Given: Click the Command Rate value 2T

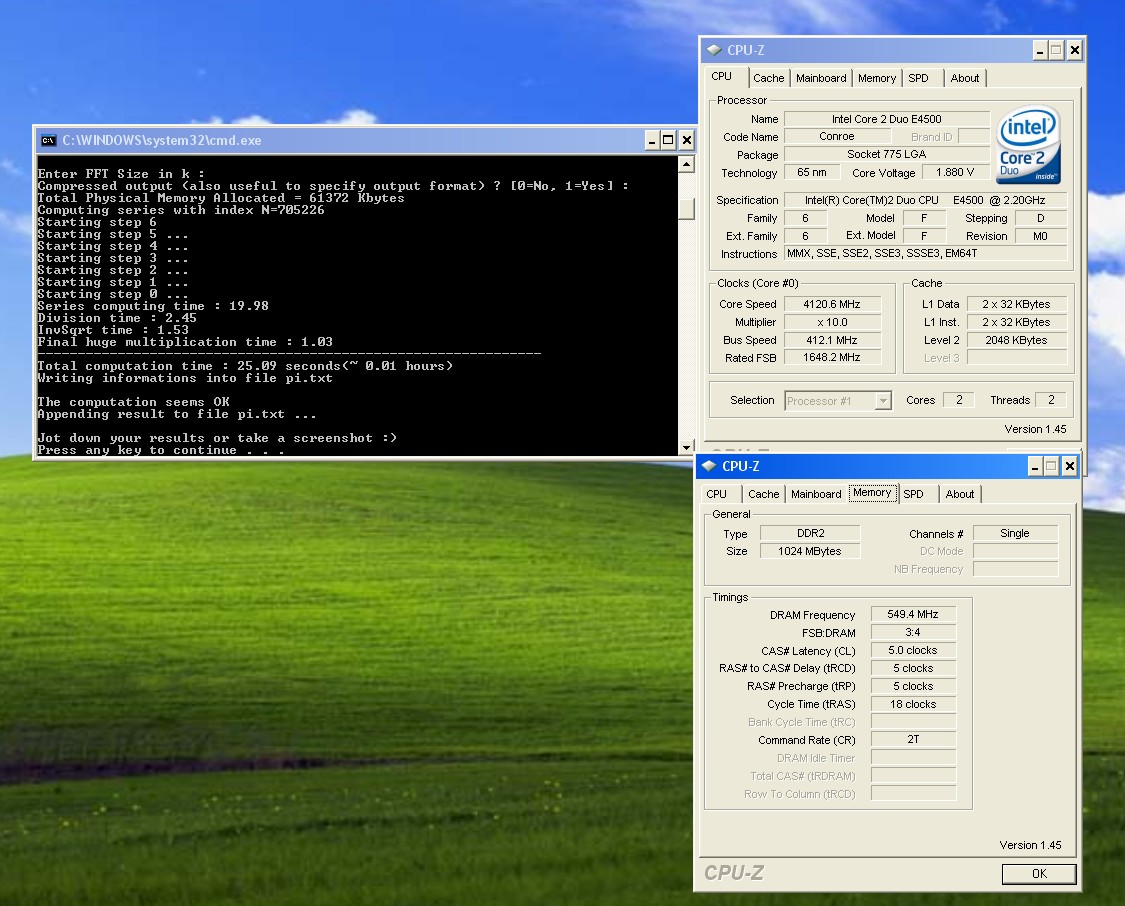Looking at the screenshot, I should tap(913, 739).
